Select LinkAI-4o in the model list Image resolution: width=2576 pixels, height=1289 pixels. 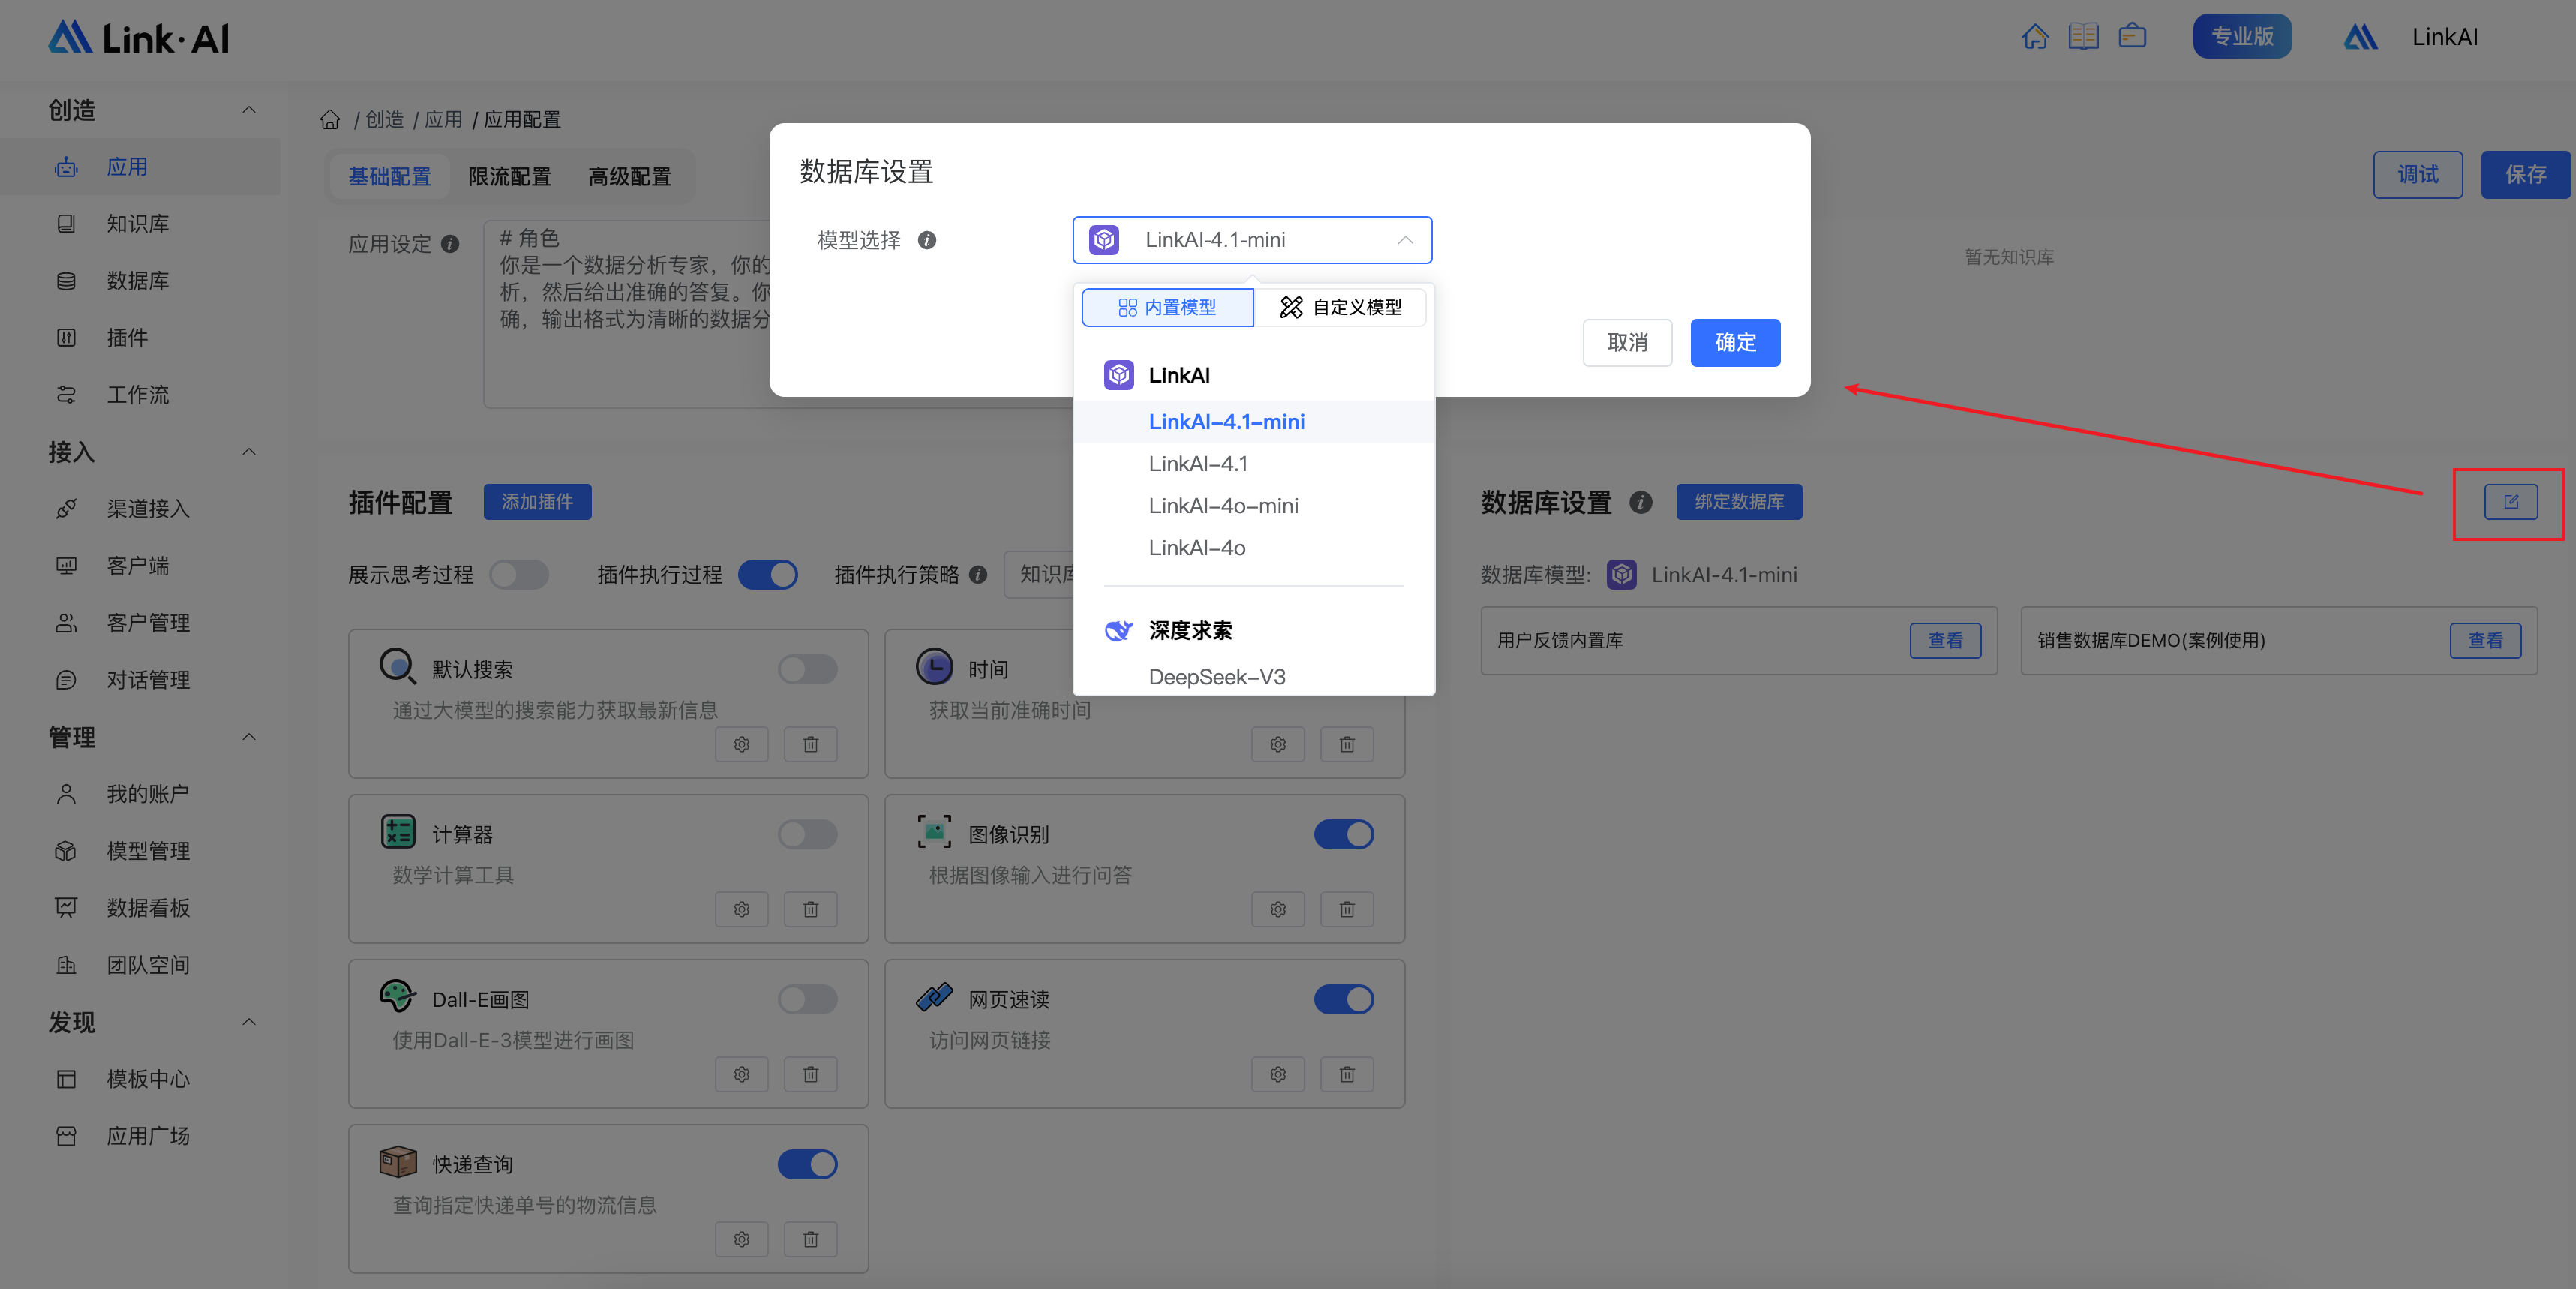click(x=1253, y=548)
